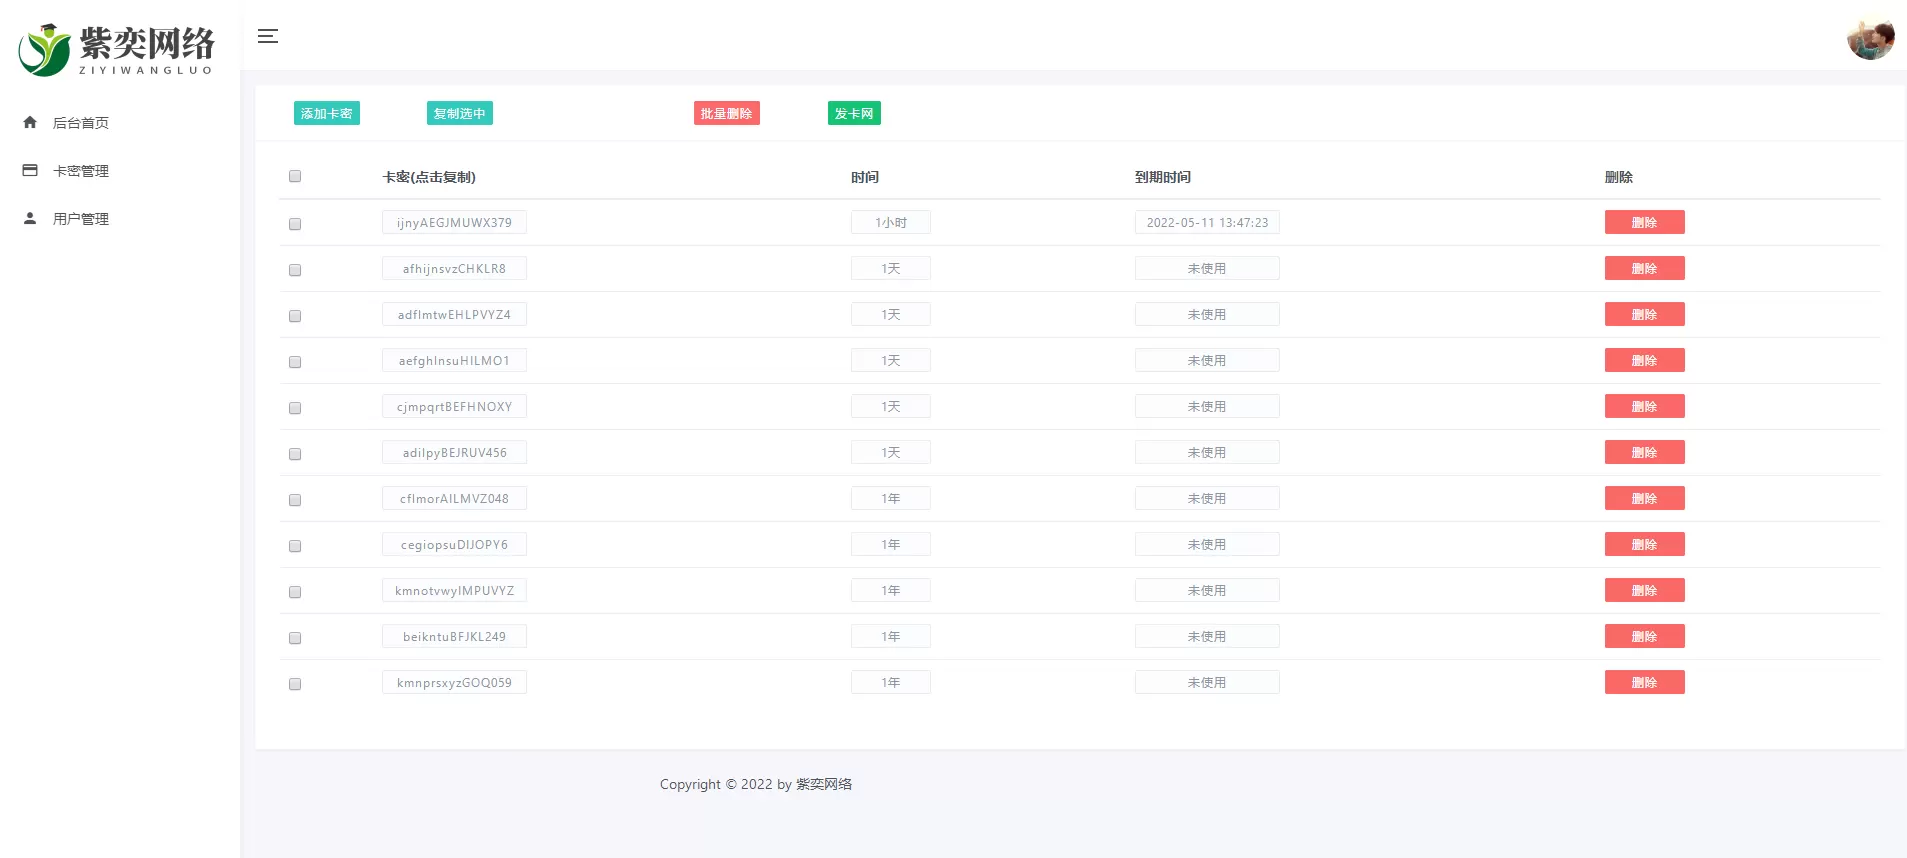This screenshot has width=1907, height=858.
Task: Click the 卡密(点击复制) column header
Action: click(x=429, y=177)
